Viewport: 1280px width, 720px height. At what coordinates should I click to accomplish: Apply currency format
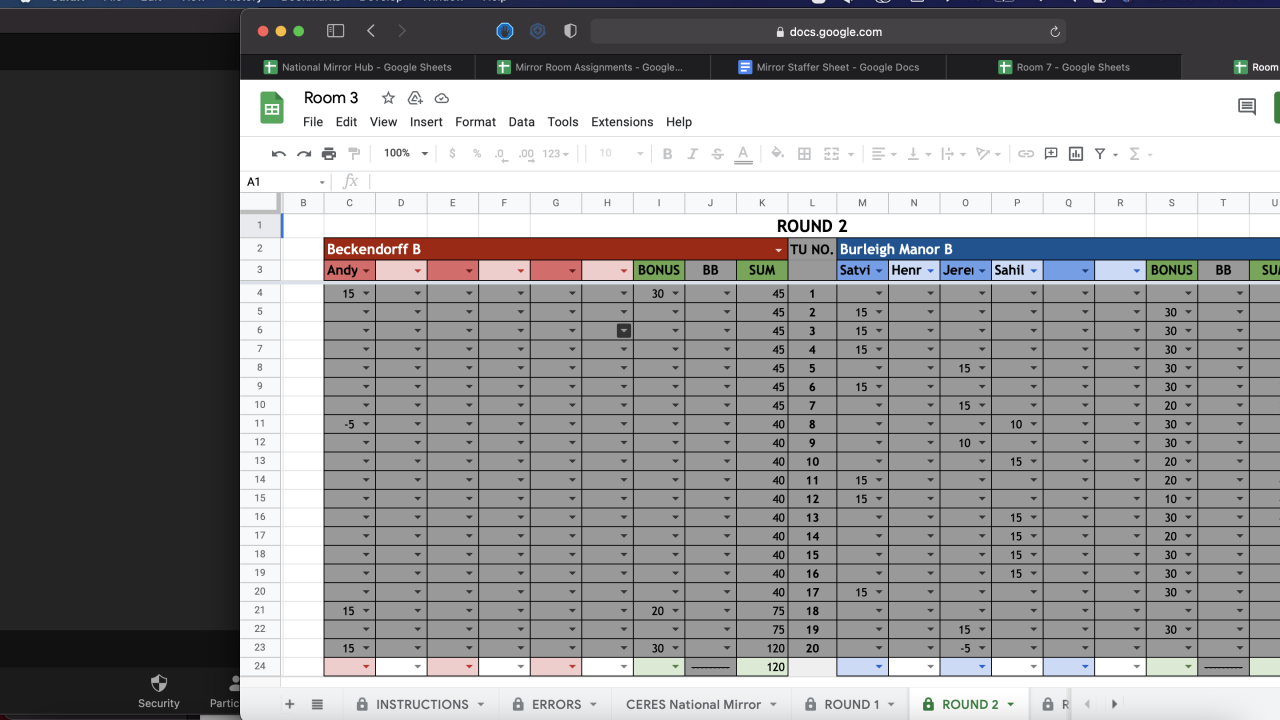click(x=453, y=154)
